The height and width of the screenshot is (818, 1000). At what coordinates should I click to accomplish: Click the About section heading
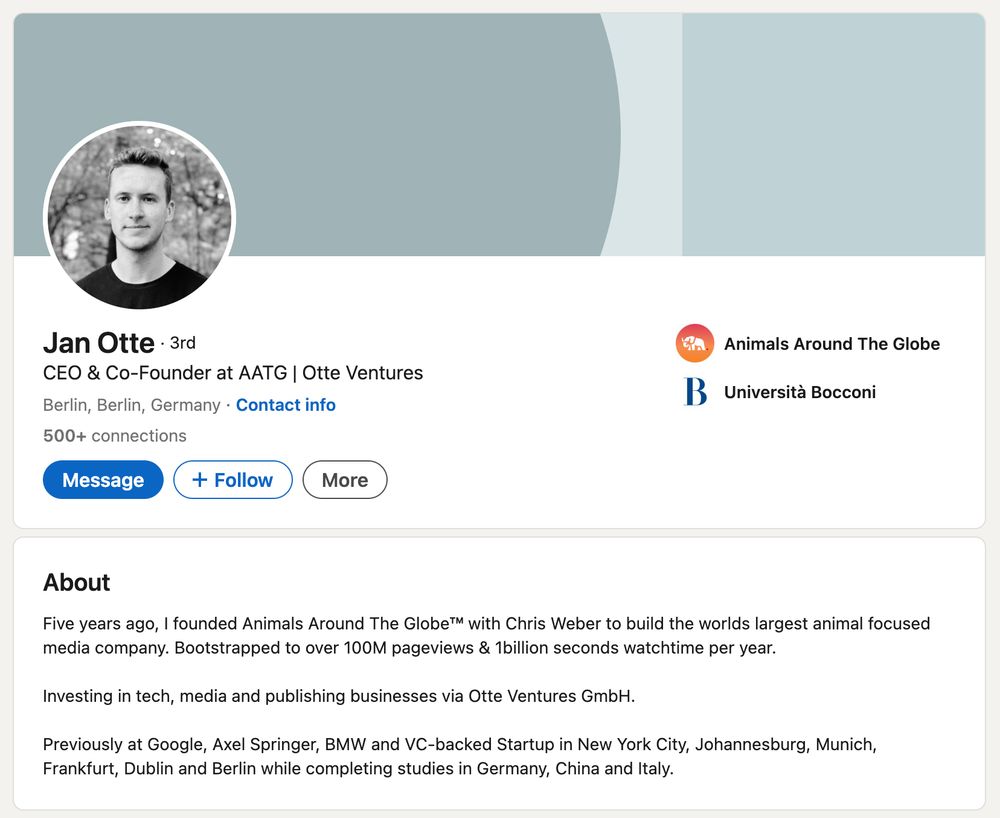[x=77, y=582]
